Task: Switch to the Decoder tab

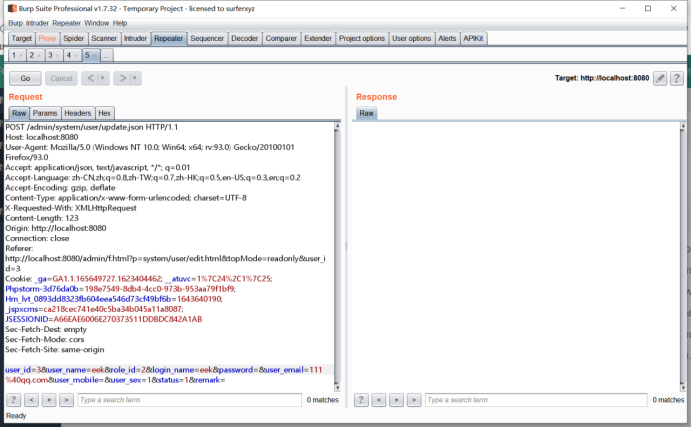Action: coord(244,38)
